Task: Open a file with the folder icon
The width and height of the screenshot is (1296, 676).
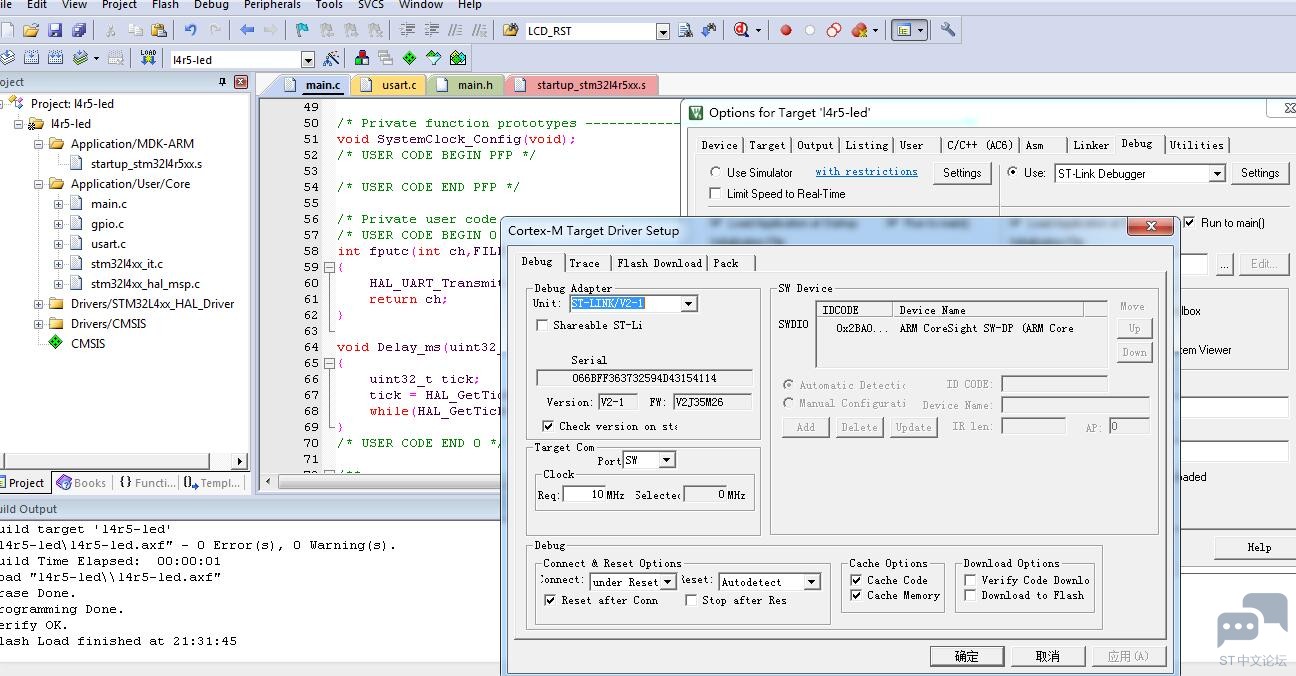Action: point(31,30)
